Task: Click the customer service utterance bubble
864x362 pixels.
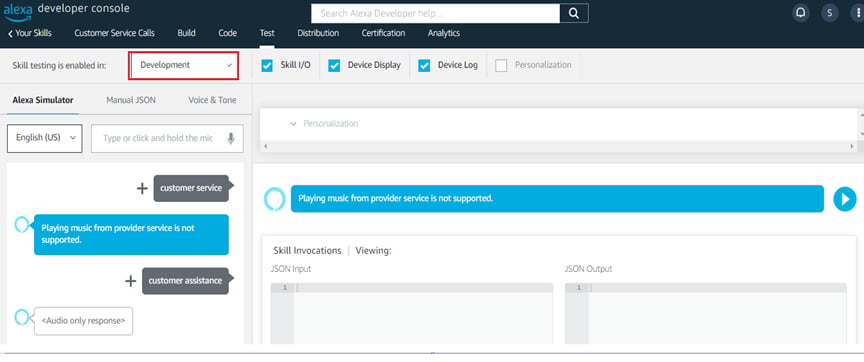Action: [x=191, y=188]
